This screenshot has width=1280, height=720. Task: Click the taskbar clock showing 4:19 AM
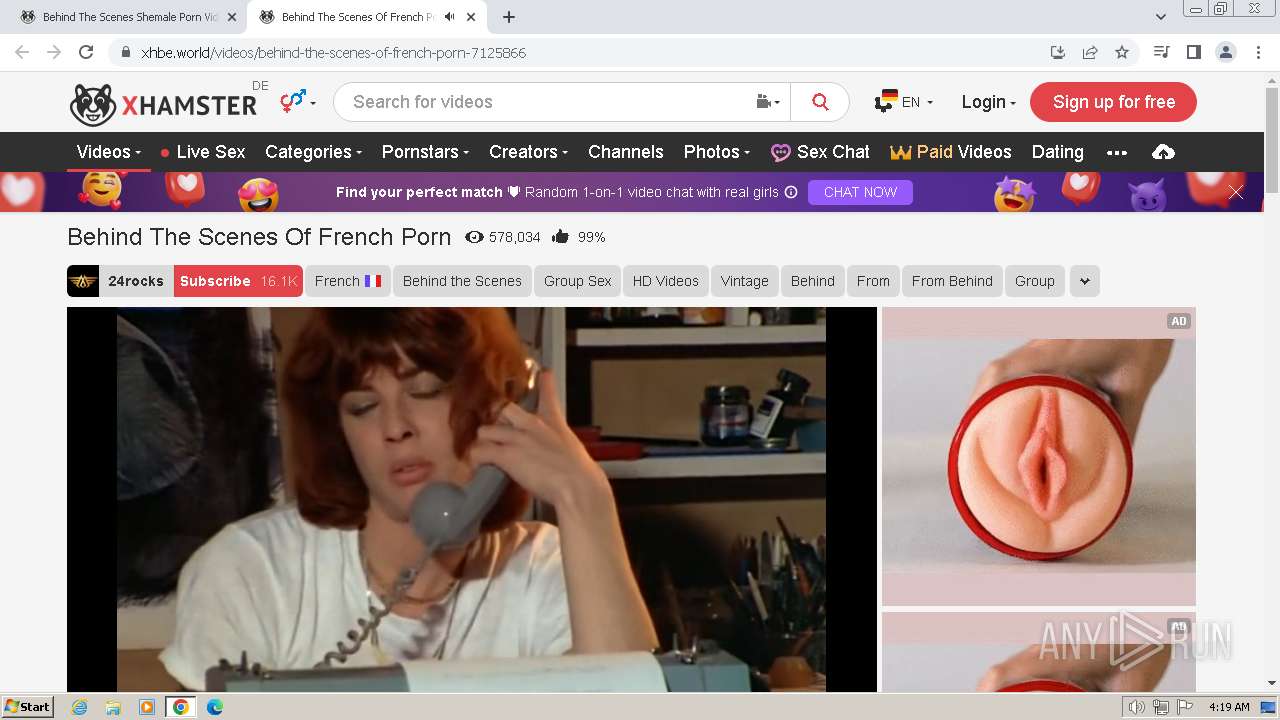(1229, 707)
